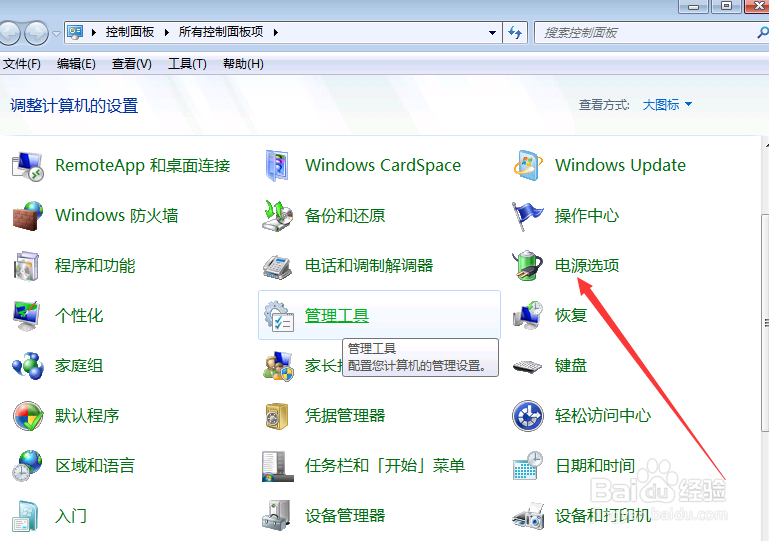Open the RemoteApp 和桌面连接 icon
The image size is (769, 541).
(x=28, y=166)
